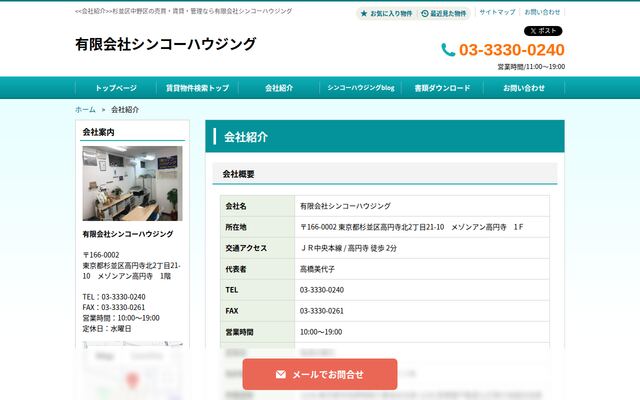
Task: Click the X ポスト share button
Action: point(543,31)
